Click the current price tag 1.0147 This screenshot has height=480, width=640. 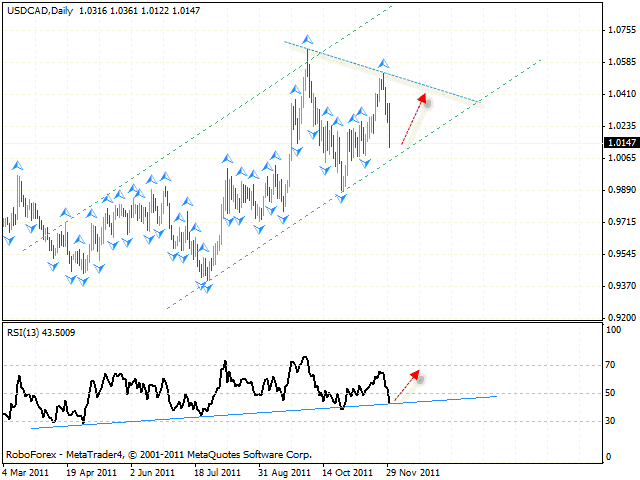(x=620, y=143)
